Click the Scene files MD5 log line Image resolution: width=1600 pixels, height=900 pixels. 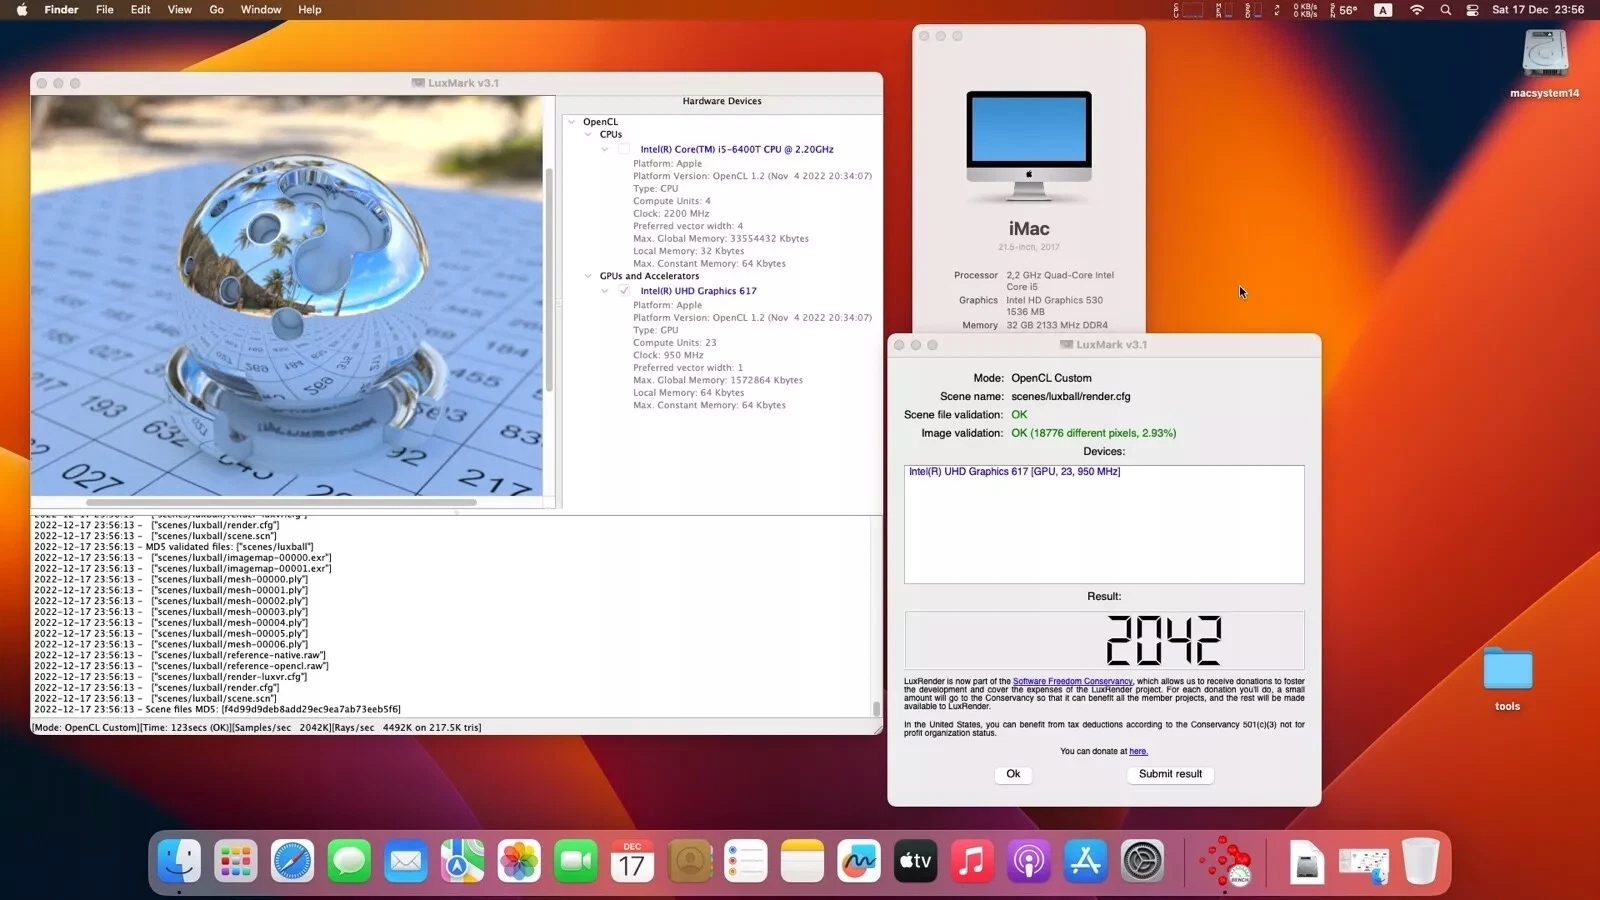(x=217, y=709)
